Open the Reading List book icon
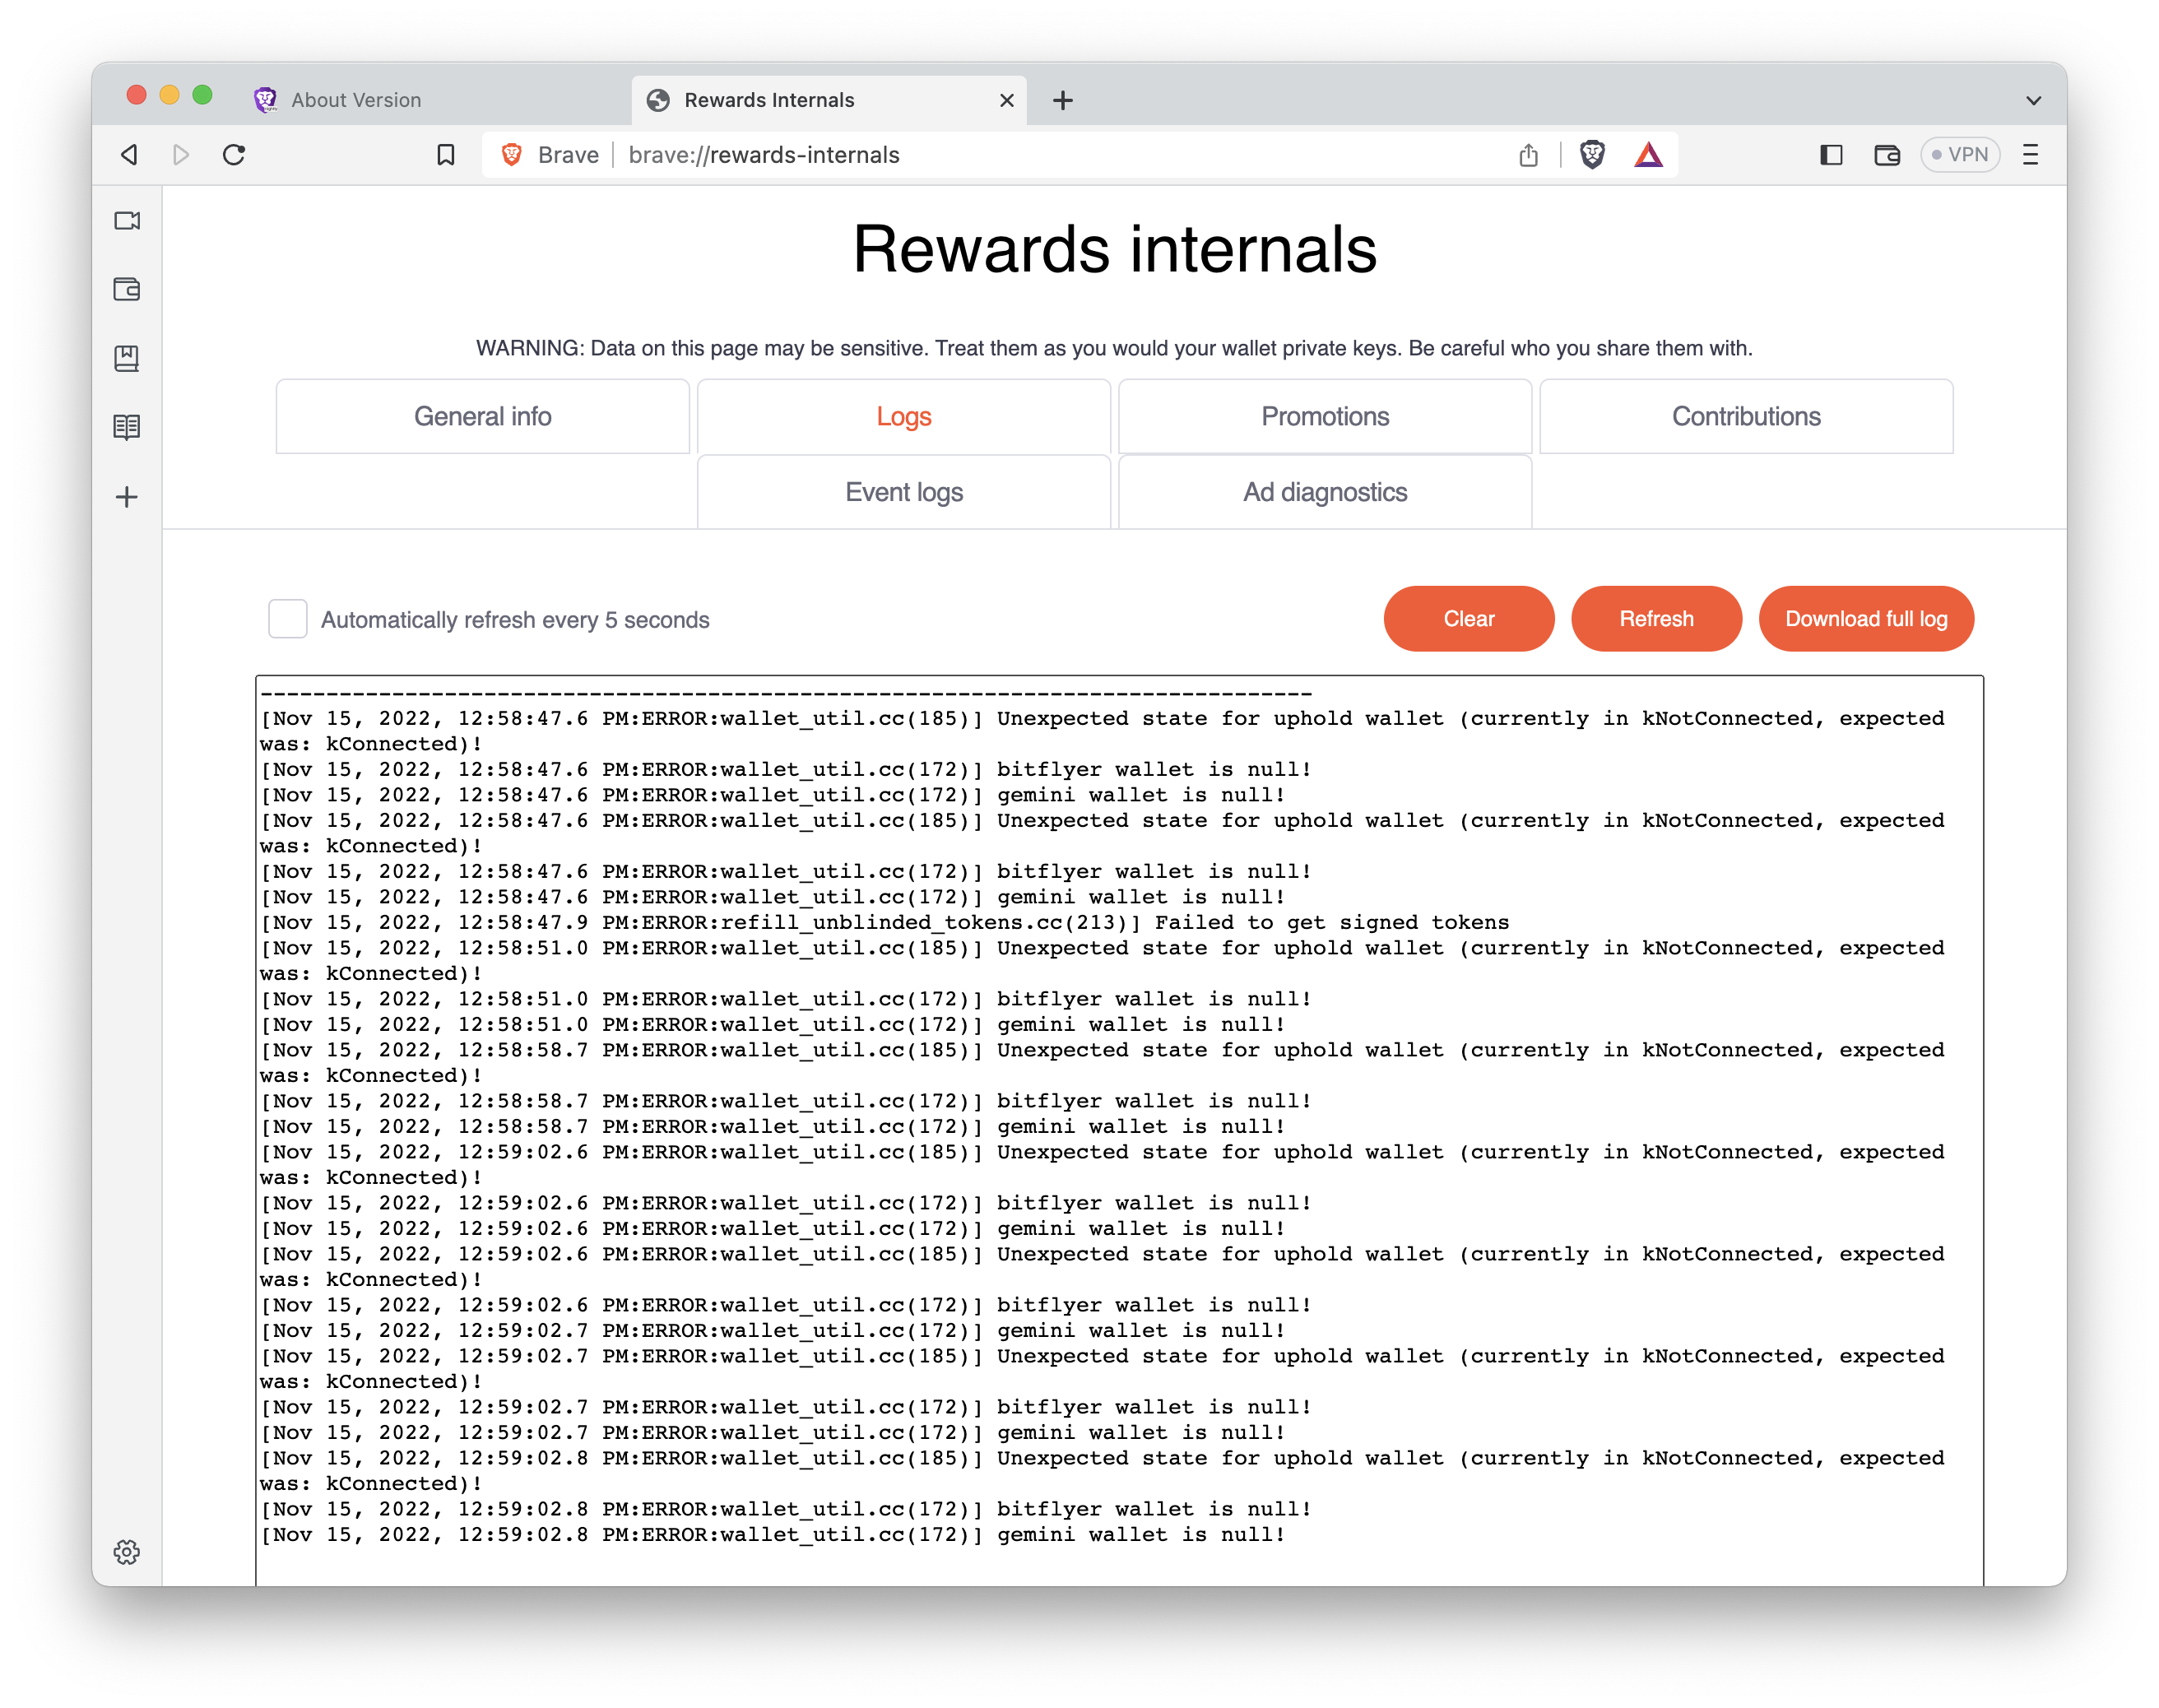Screen dimensions: 2159x1708 [127, 427]
